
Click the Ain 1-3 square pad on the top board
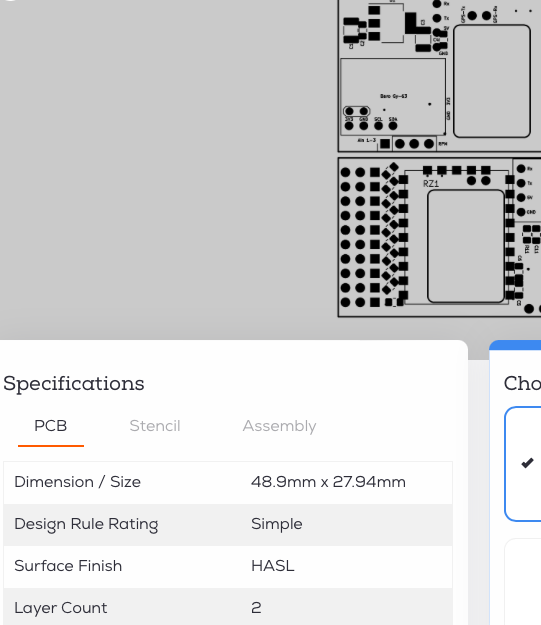(x=385, y=143)
